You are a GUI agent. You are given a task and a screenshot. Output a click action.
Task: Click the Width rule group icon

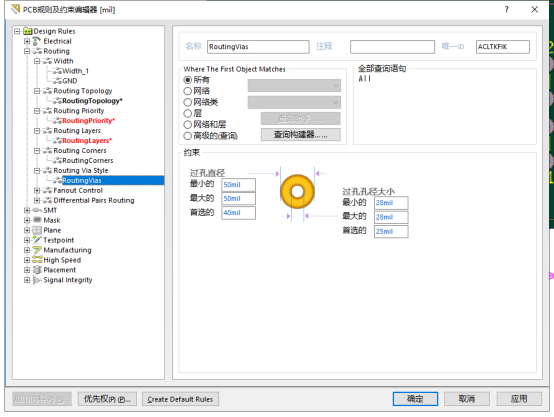(x=47, y=61)
